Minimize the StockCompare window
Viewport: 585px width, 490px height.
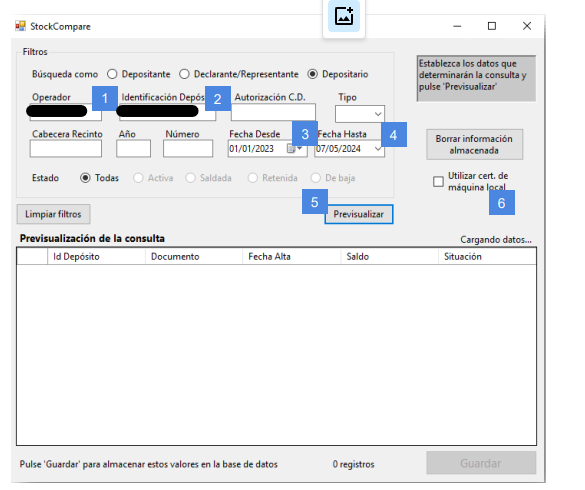[457, 26]
